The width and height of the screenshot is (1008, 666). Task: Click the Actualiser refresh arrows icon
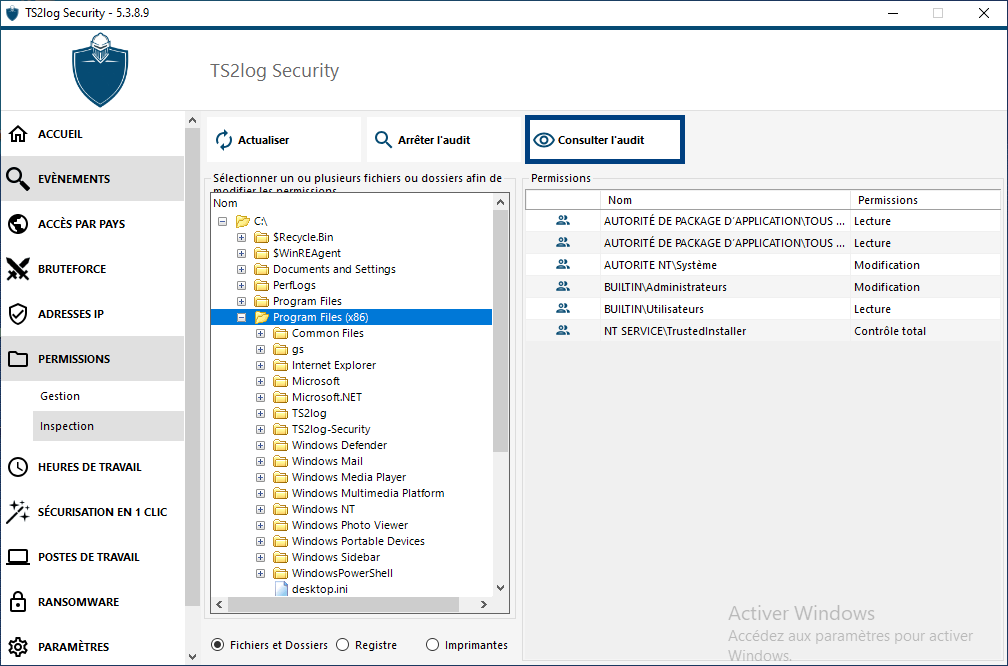point(224,140)
